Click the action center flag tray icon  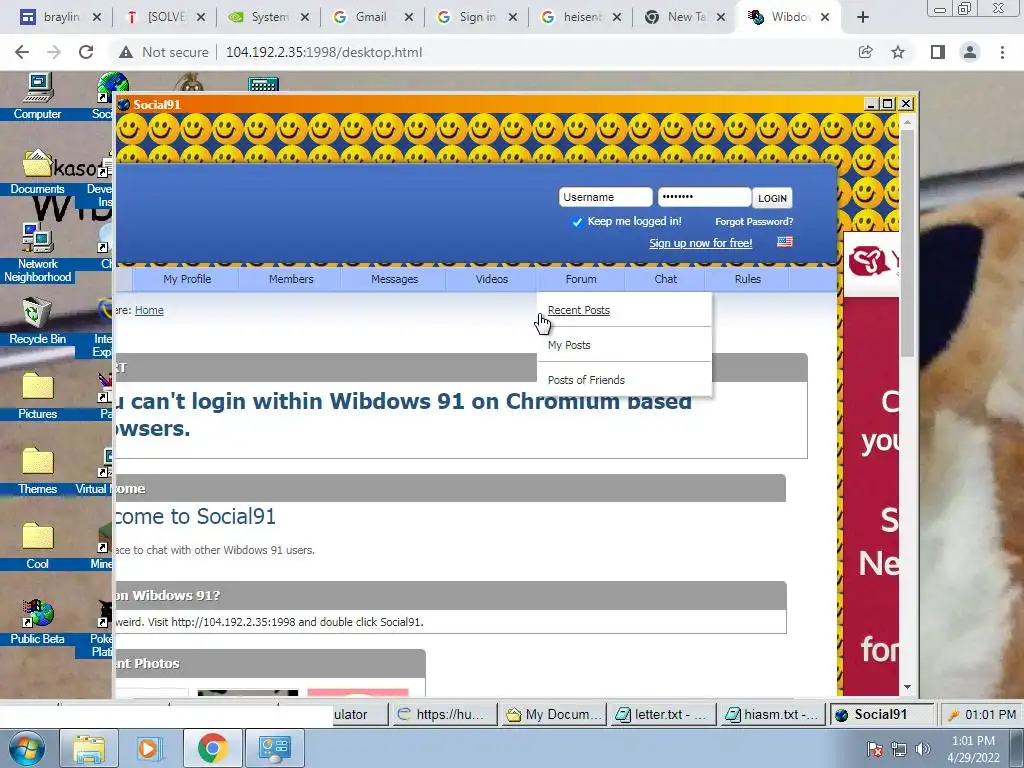875,749
